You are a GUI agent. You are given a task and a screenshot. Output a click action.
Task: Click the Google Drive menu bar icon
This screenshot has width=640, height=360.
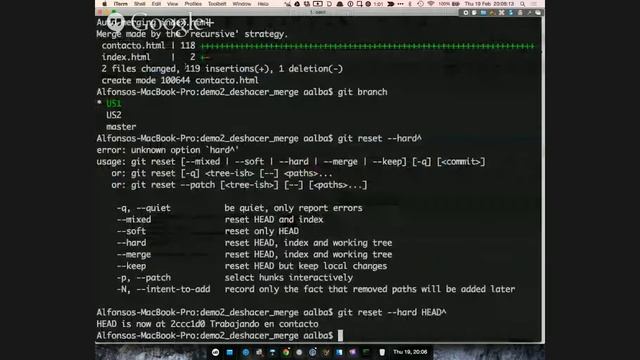pos(298,4)
